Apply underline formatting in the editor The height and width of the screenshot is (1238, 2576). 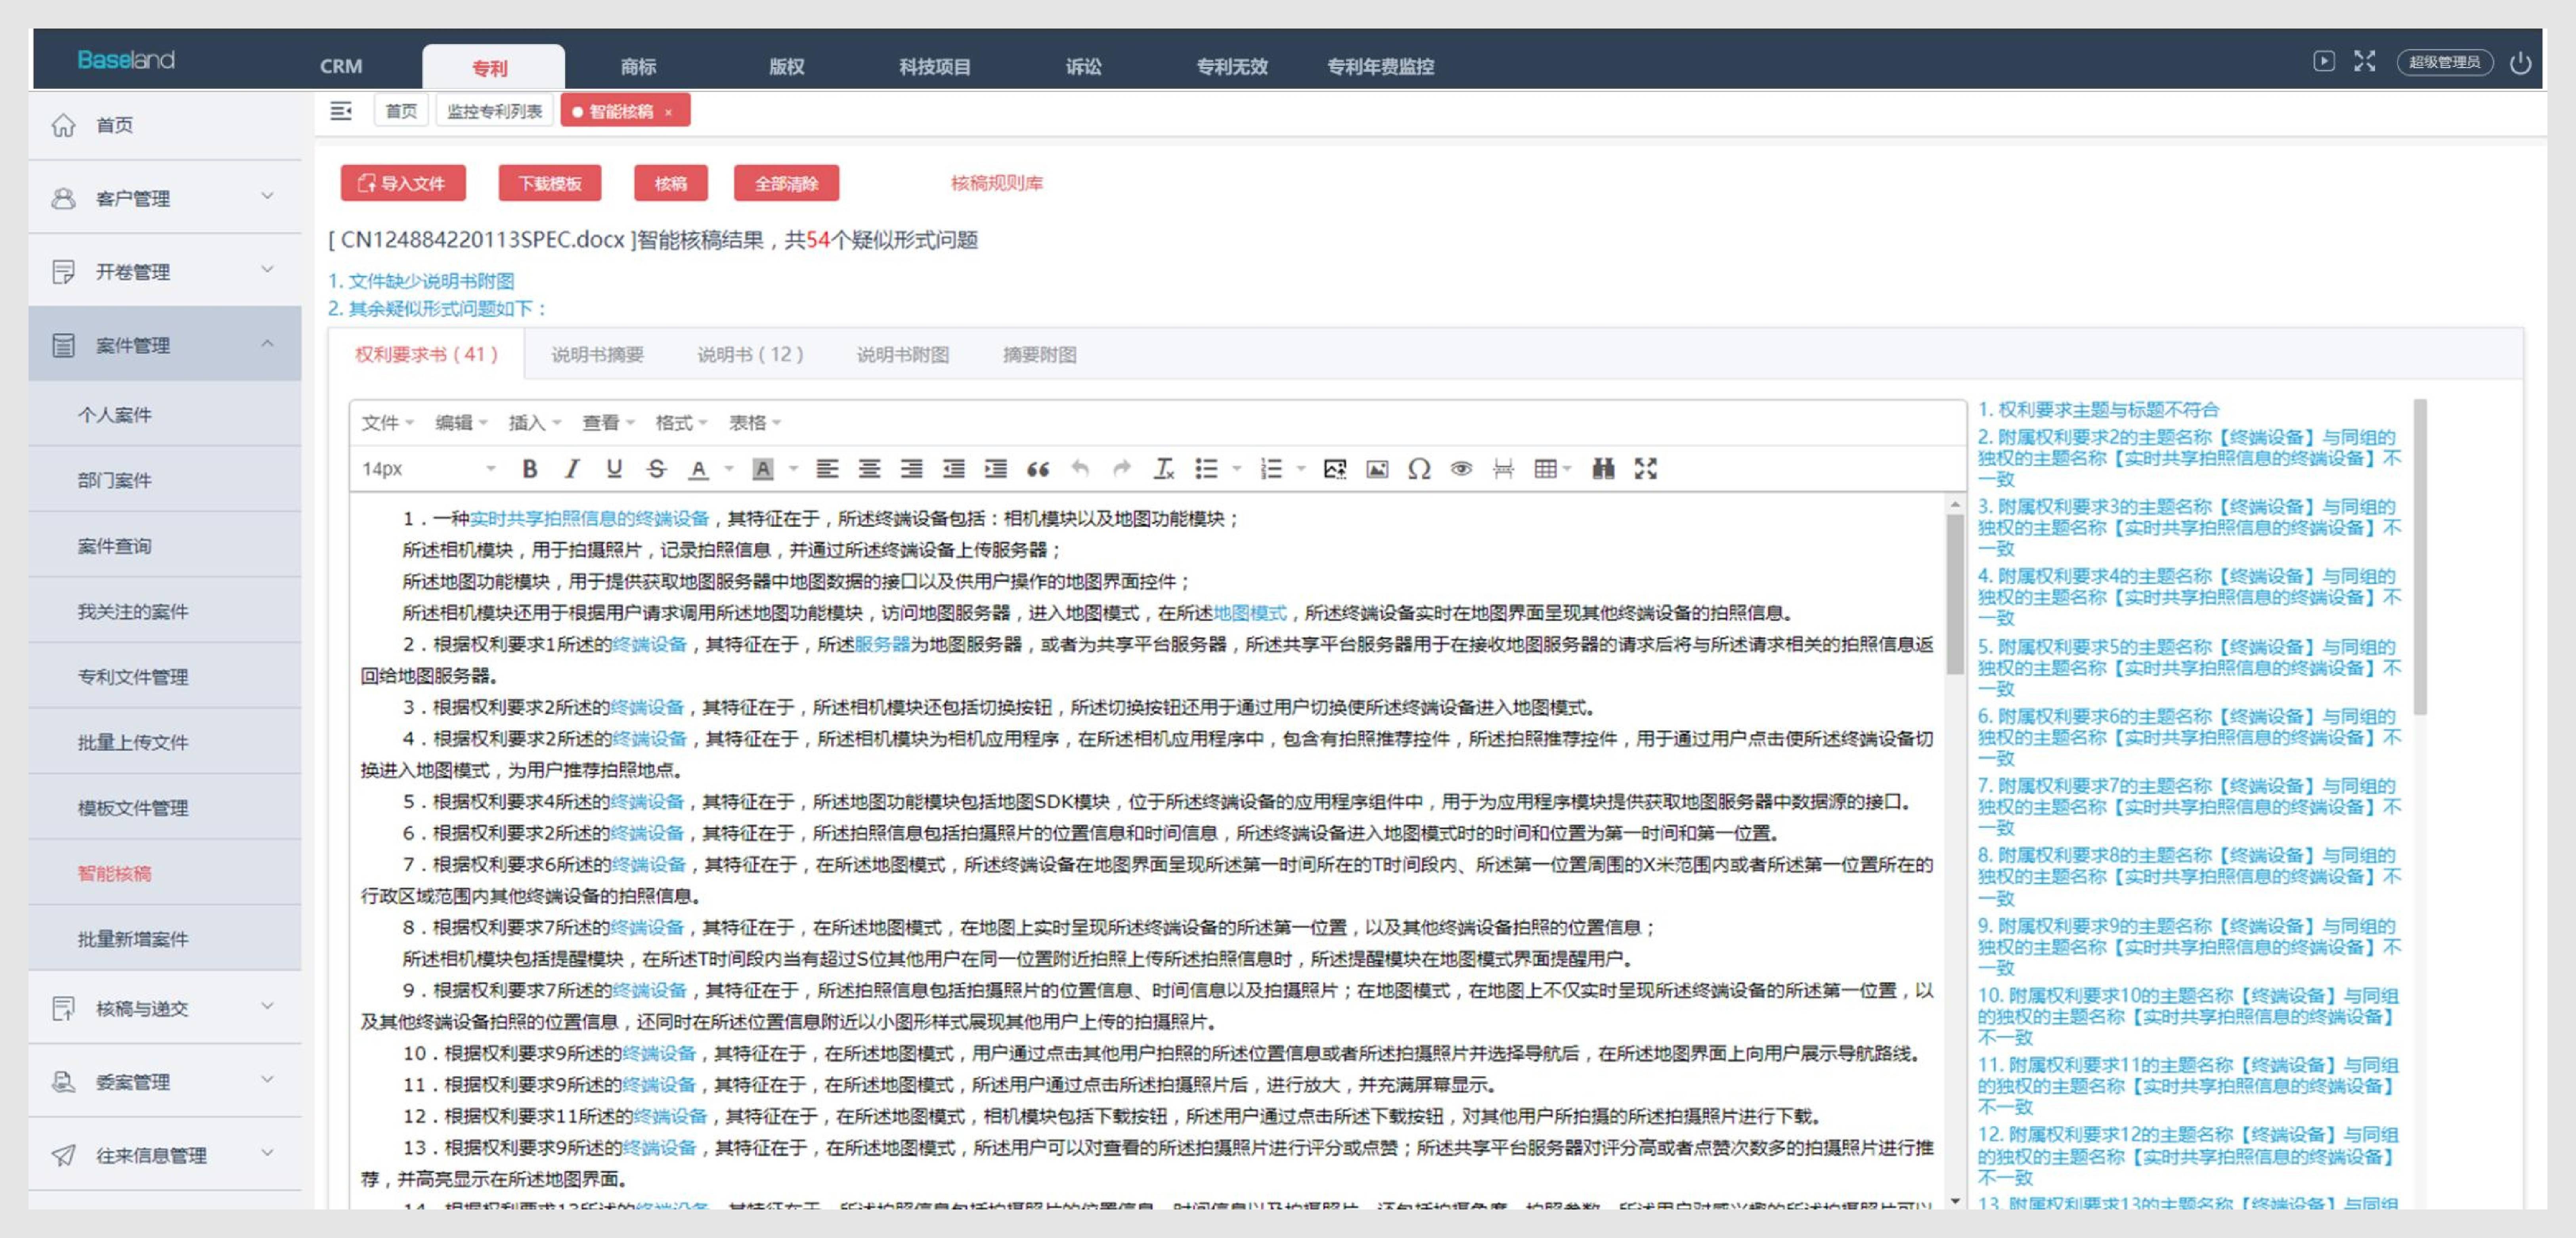click(x=614, y=468)
